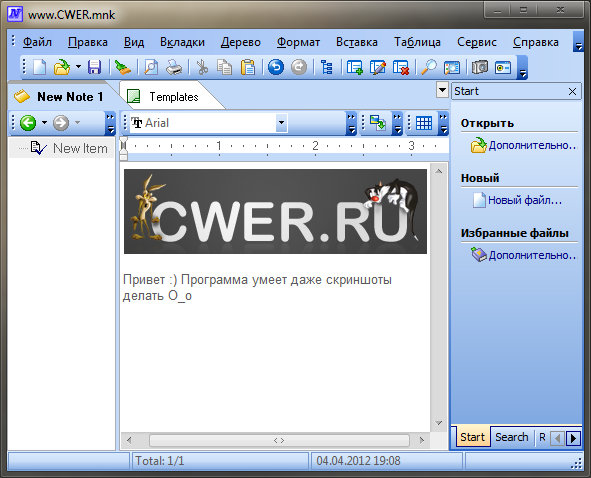Open the Вид menu
Screen dimensions: 591x478
[134, 42]
